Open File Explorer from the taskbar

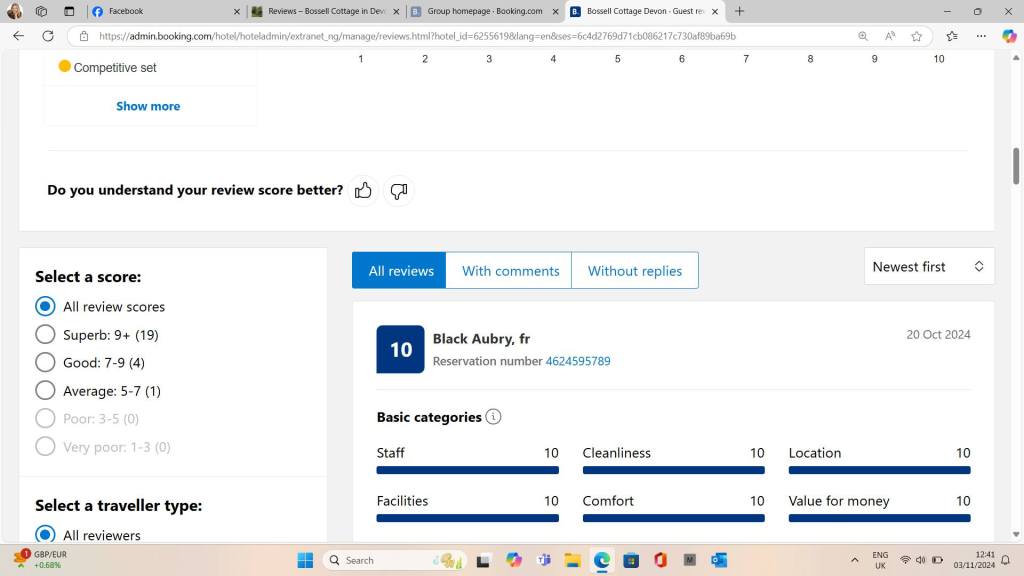click(572, 560)
